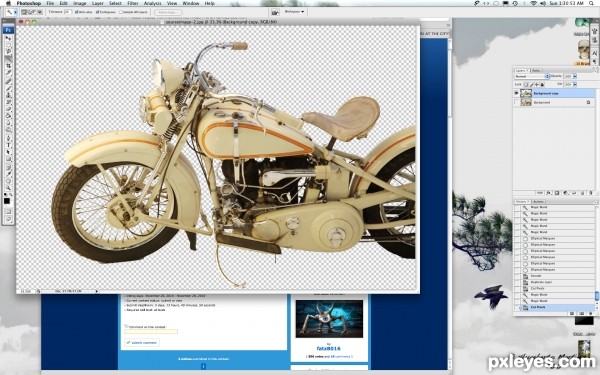Click the Go to Bridge icon
This screenshot has height=375, width=600.
tap(275, 12)
